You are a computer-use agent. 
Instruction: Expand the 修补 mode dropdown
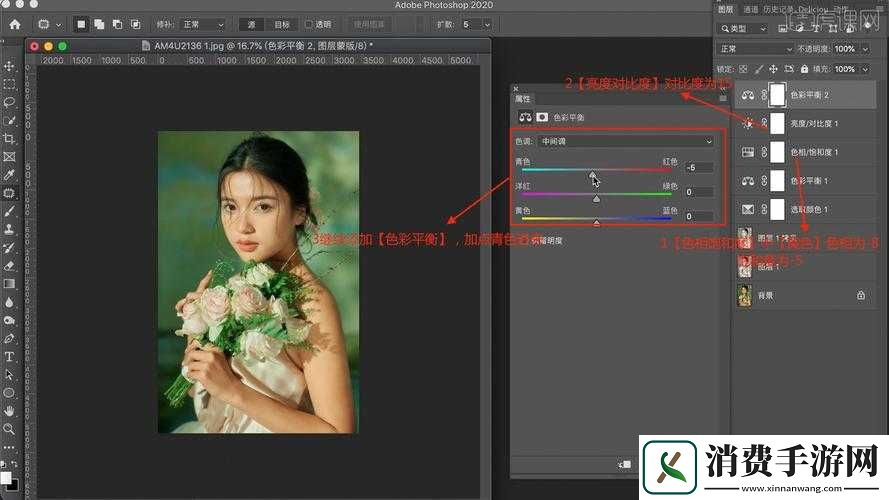pos(205,24)
